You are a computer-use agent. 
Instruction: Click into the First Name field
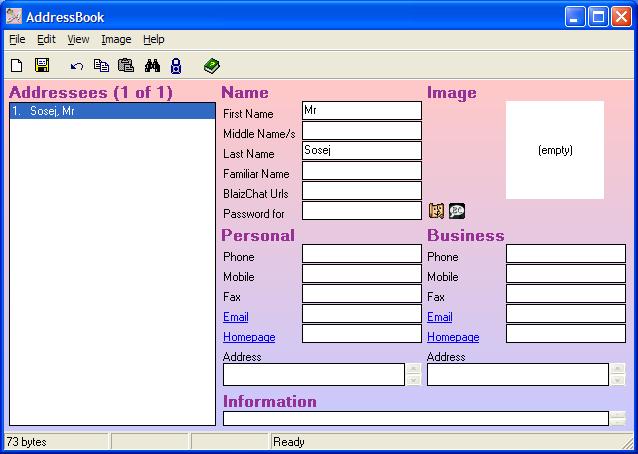coord(362,111)
